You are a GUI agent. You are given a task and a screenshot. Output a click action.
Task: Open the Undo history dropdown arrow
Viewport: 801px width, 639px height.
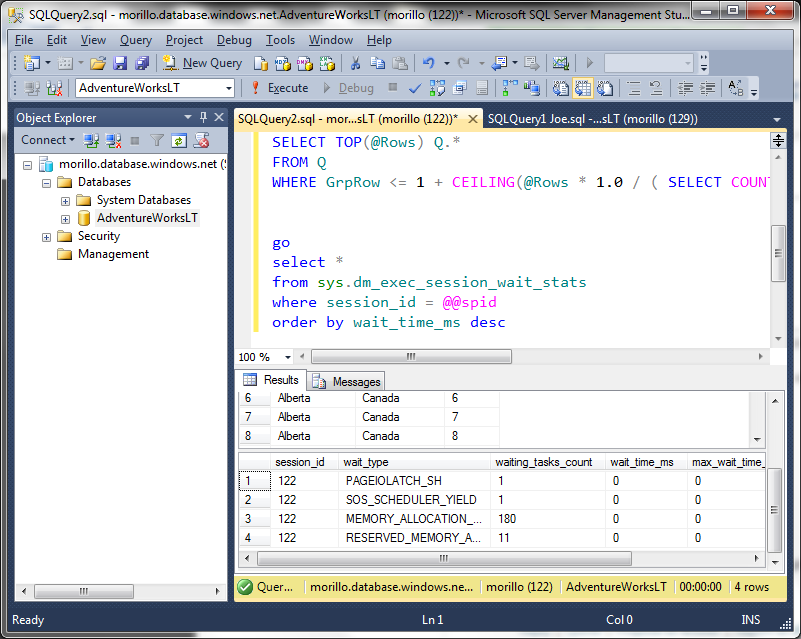pyautogui.click(x=446, y=63)
